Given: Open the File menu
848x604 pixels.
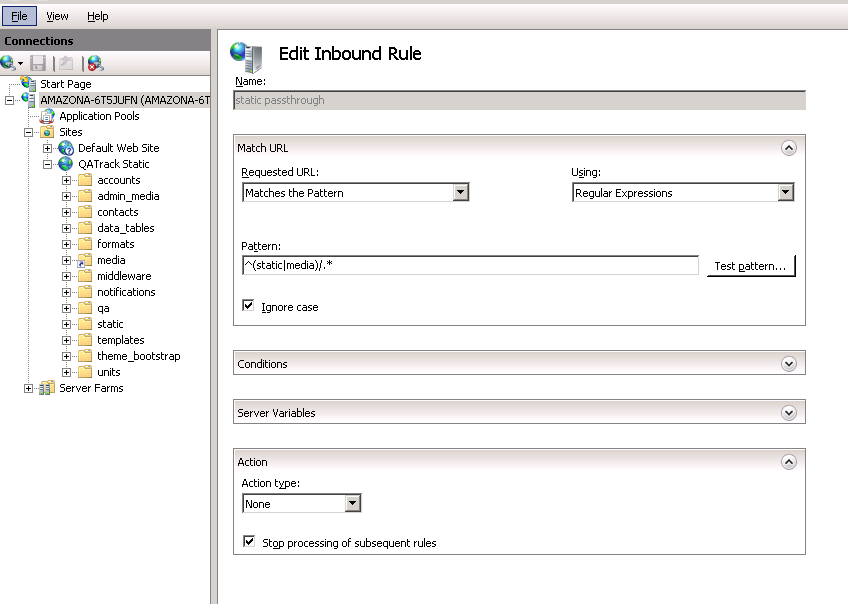Looking at the screenshot, I should point(19,16).
